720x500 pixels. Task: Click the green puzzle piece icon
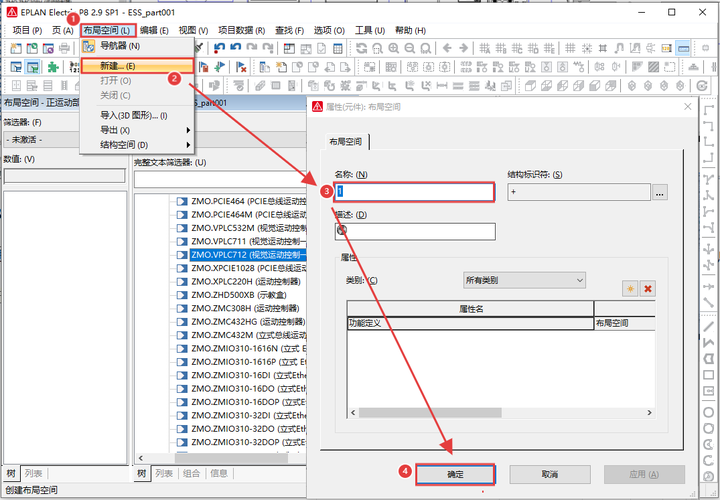click(x=53, y=67)
